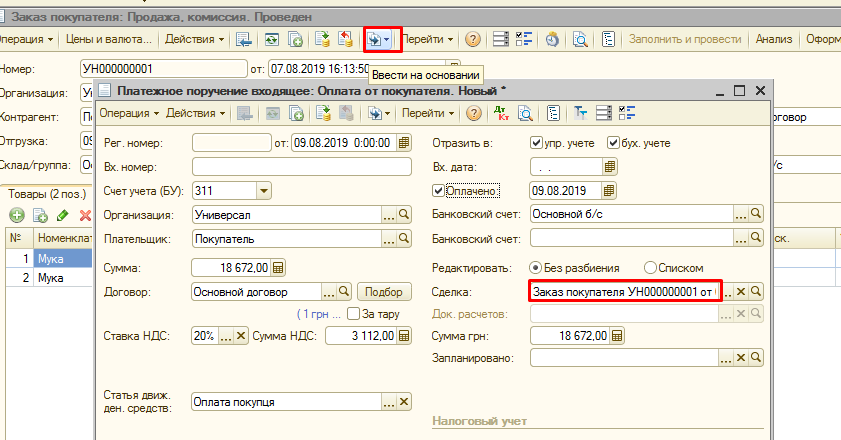Click ДтКт postings icon in payment window
Screen dimensions: 841x440
501,113
